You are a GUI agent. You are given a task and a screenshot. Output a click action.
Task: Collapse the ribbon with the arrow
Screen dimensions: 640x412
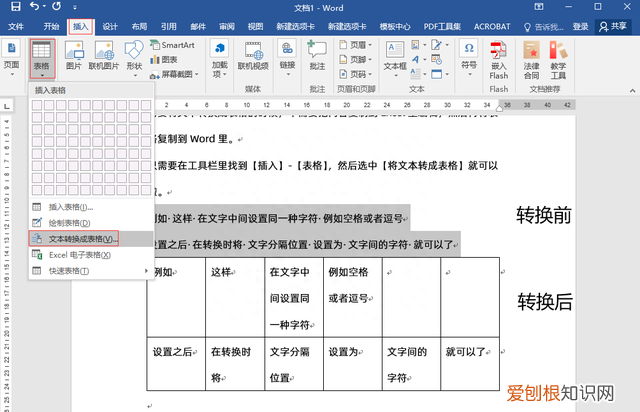tap(632, 91)
